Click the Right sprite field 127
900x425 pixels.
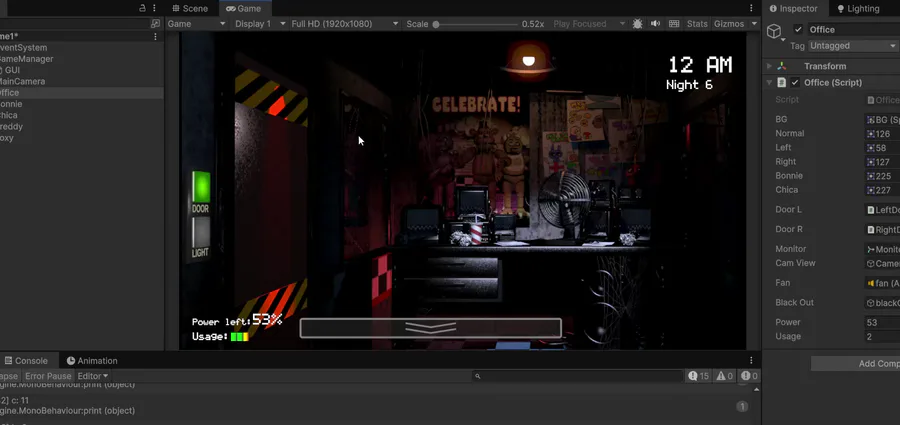pos(883,162)
